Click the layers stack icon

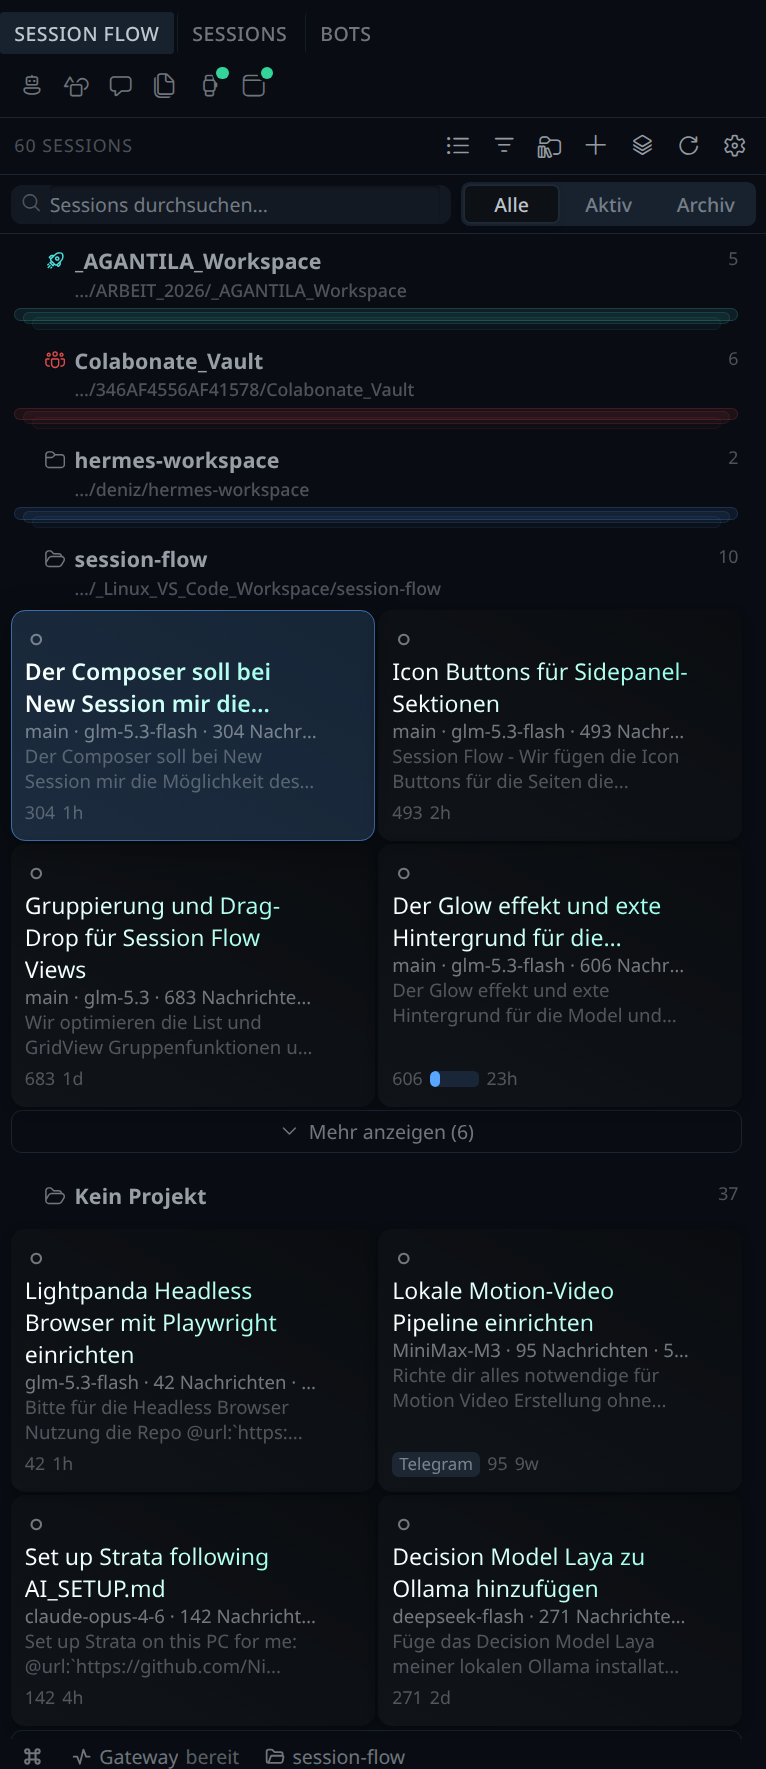coord(643,146)
